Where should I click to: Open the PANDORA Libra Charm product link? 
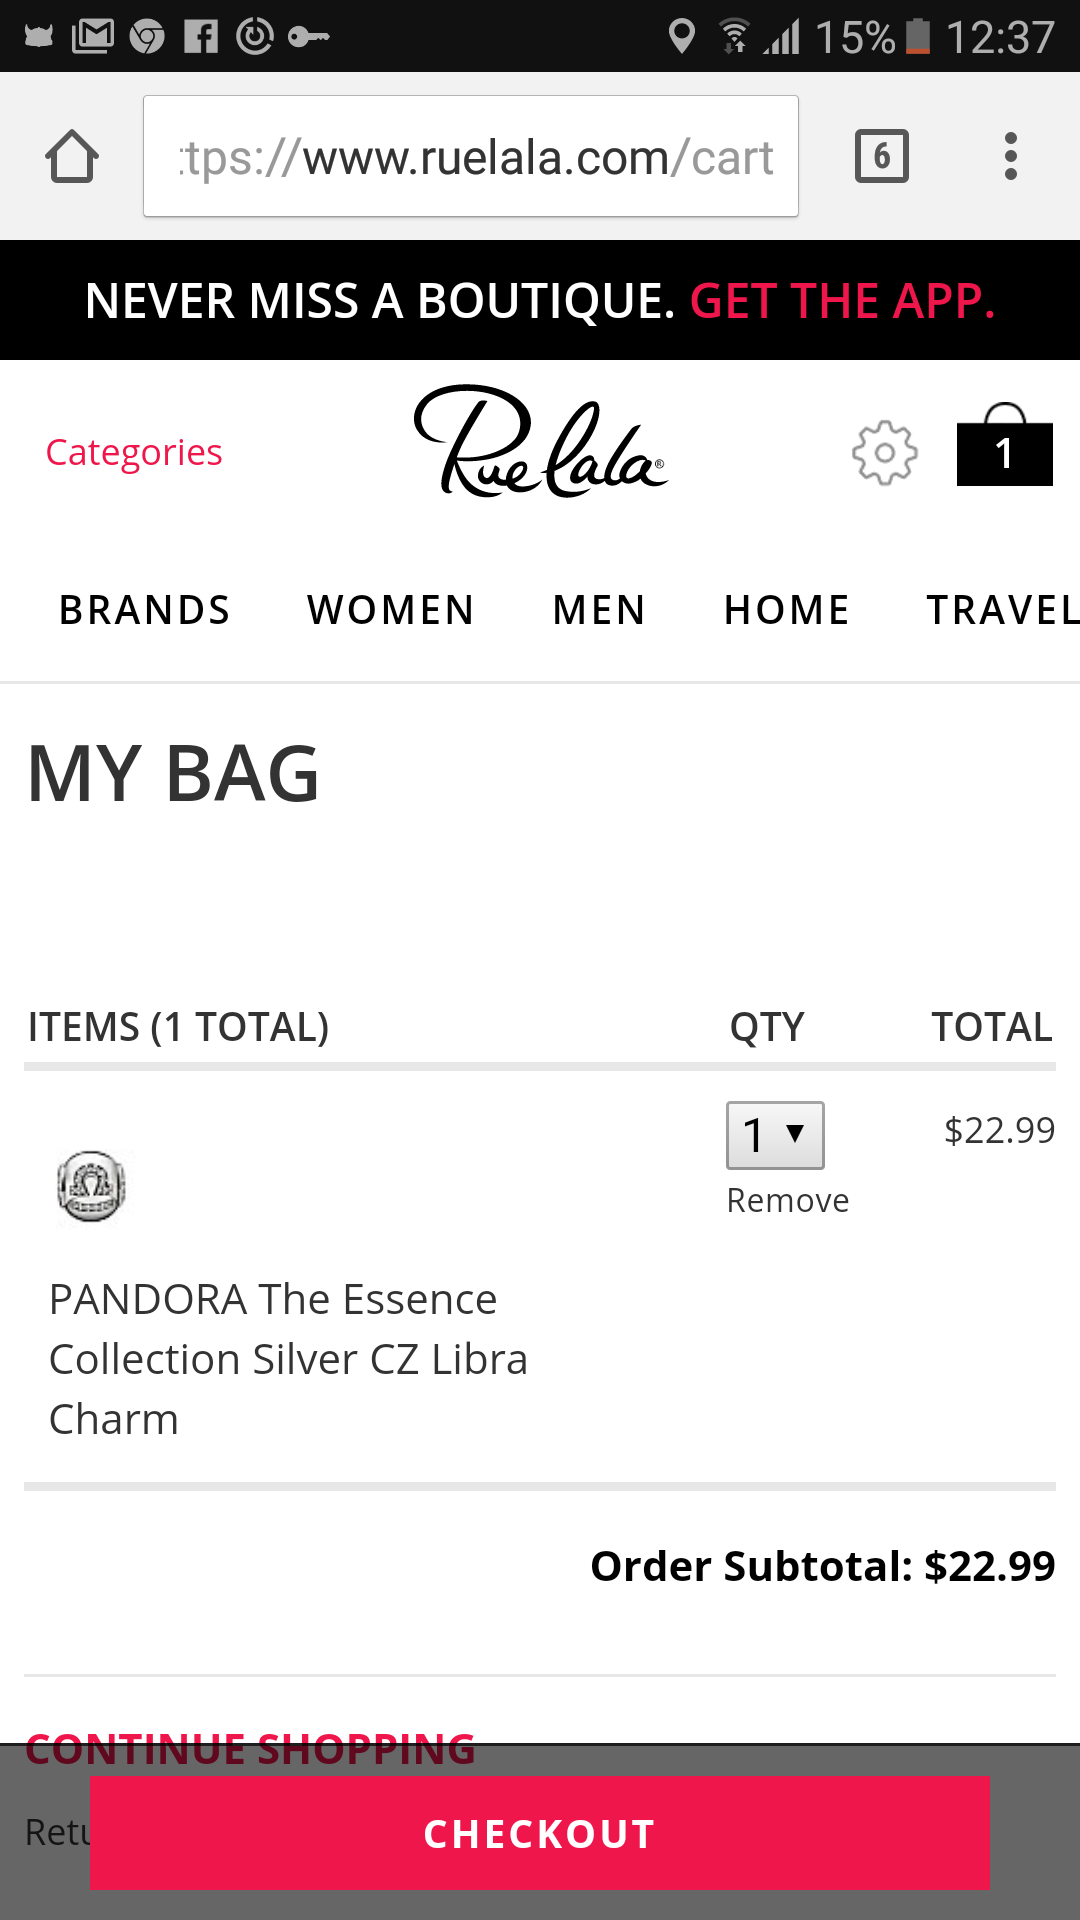pos(288,1359)
